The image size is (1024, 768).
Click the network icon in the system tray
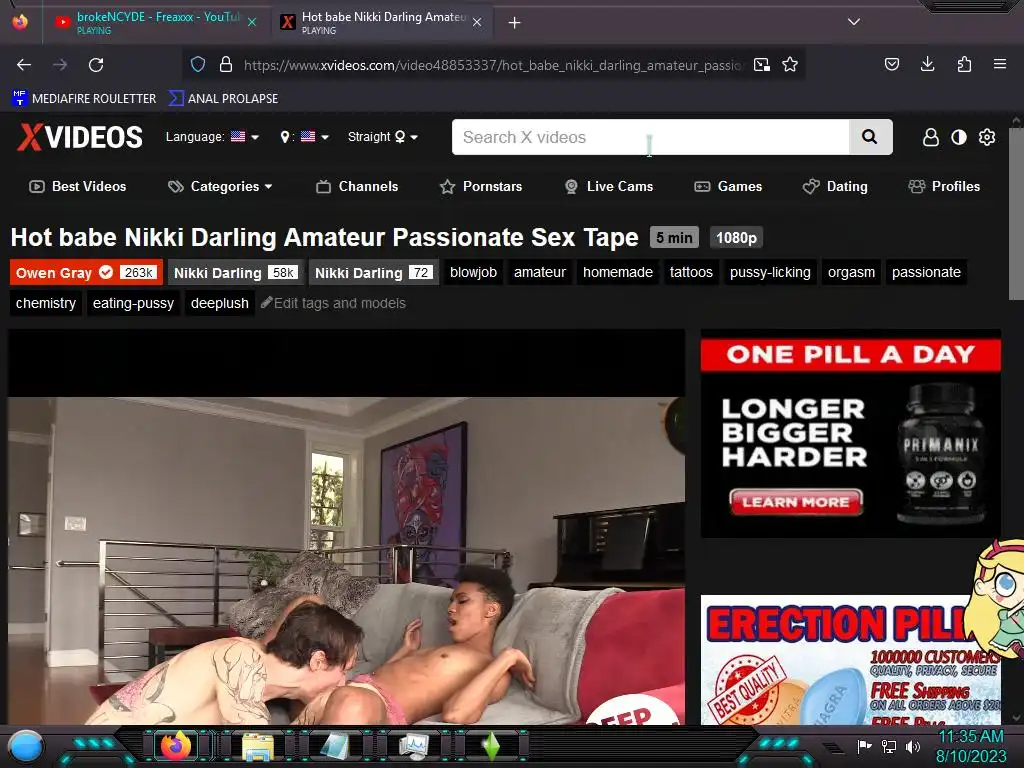click(x=889, y=746)
